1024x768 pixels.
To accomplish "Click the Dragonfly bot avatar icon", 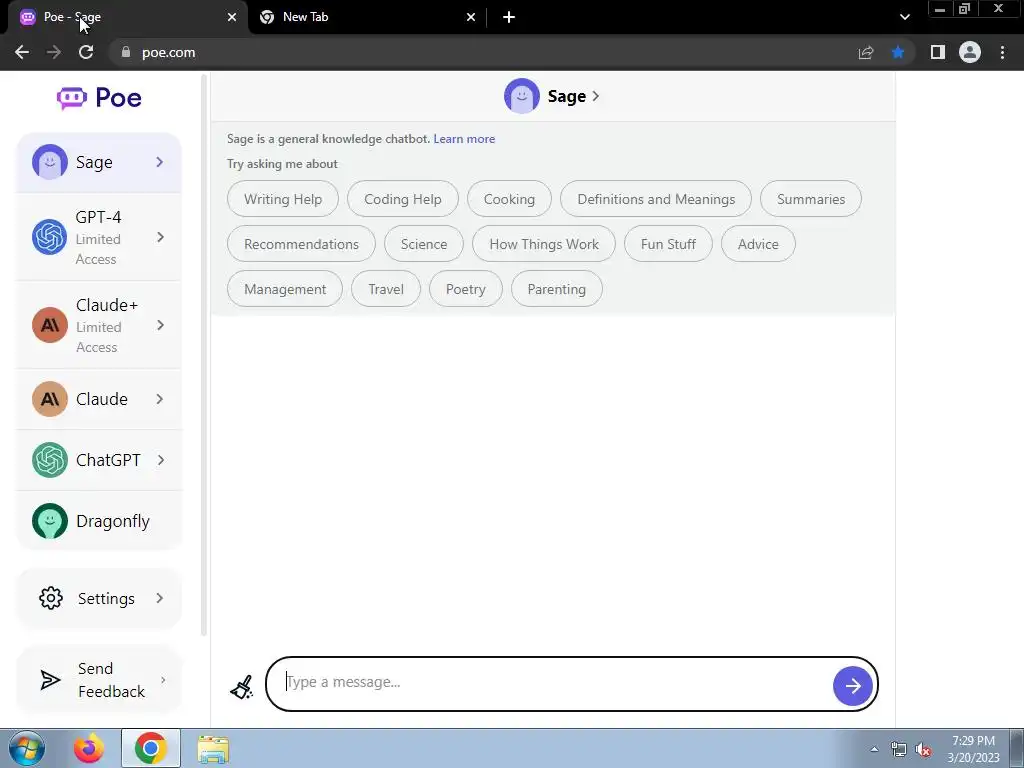I will tap(50, 521).
